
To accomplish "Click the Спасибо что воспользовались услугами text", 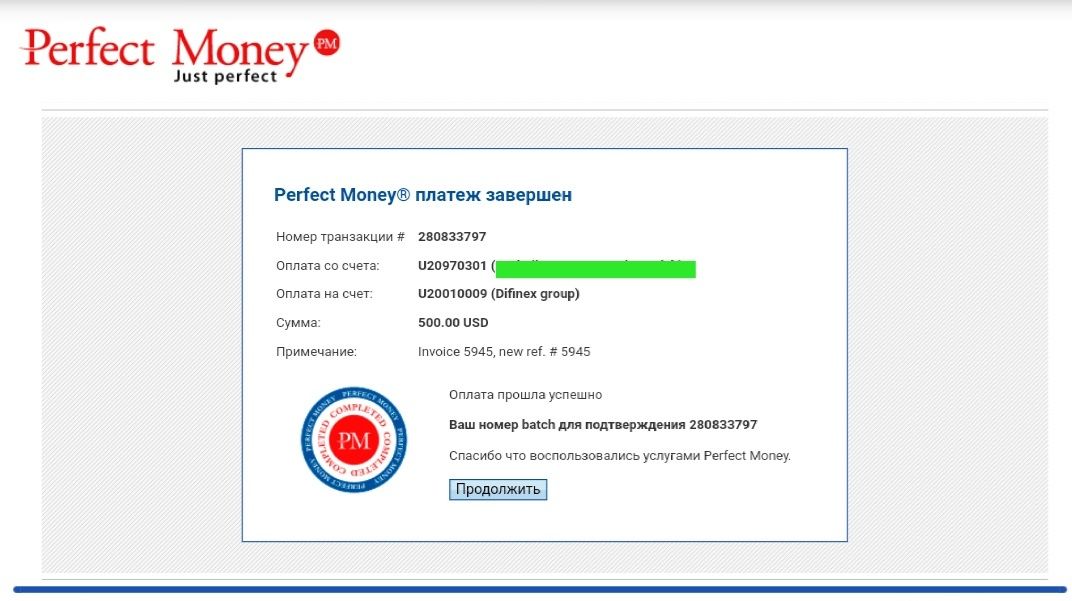I will coord(619,455).
